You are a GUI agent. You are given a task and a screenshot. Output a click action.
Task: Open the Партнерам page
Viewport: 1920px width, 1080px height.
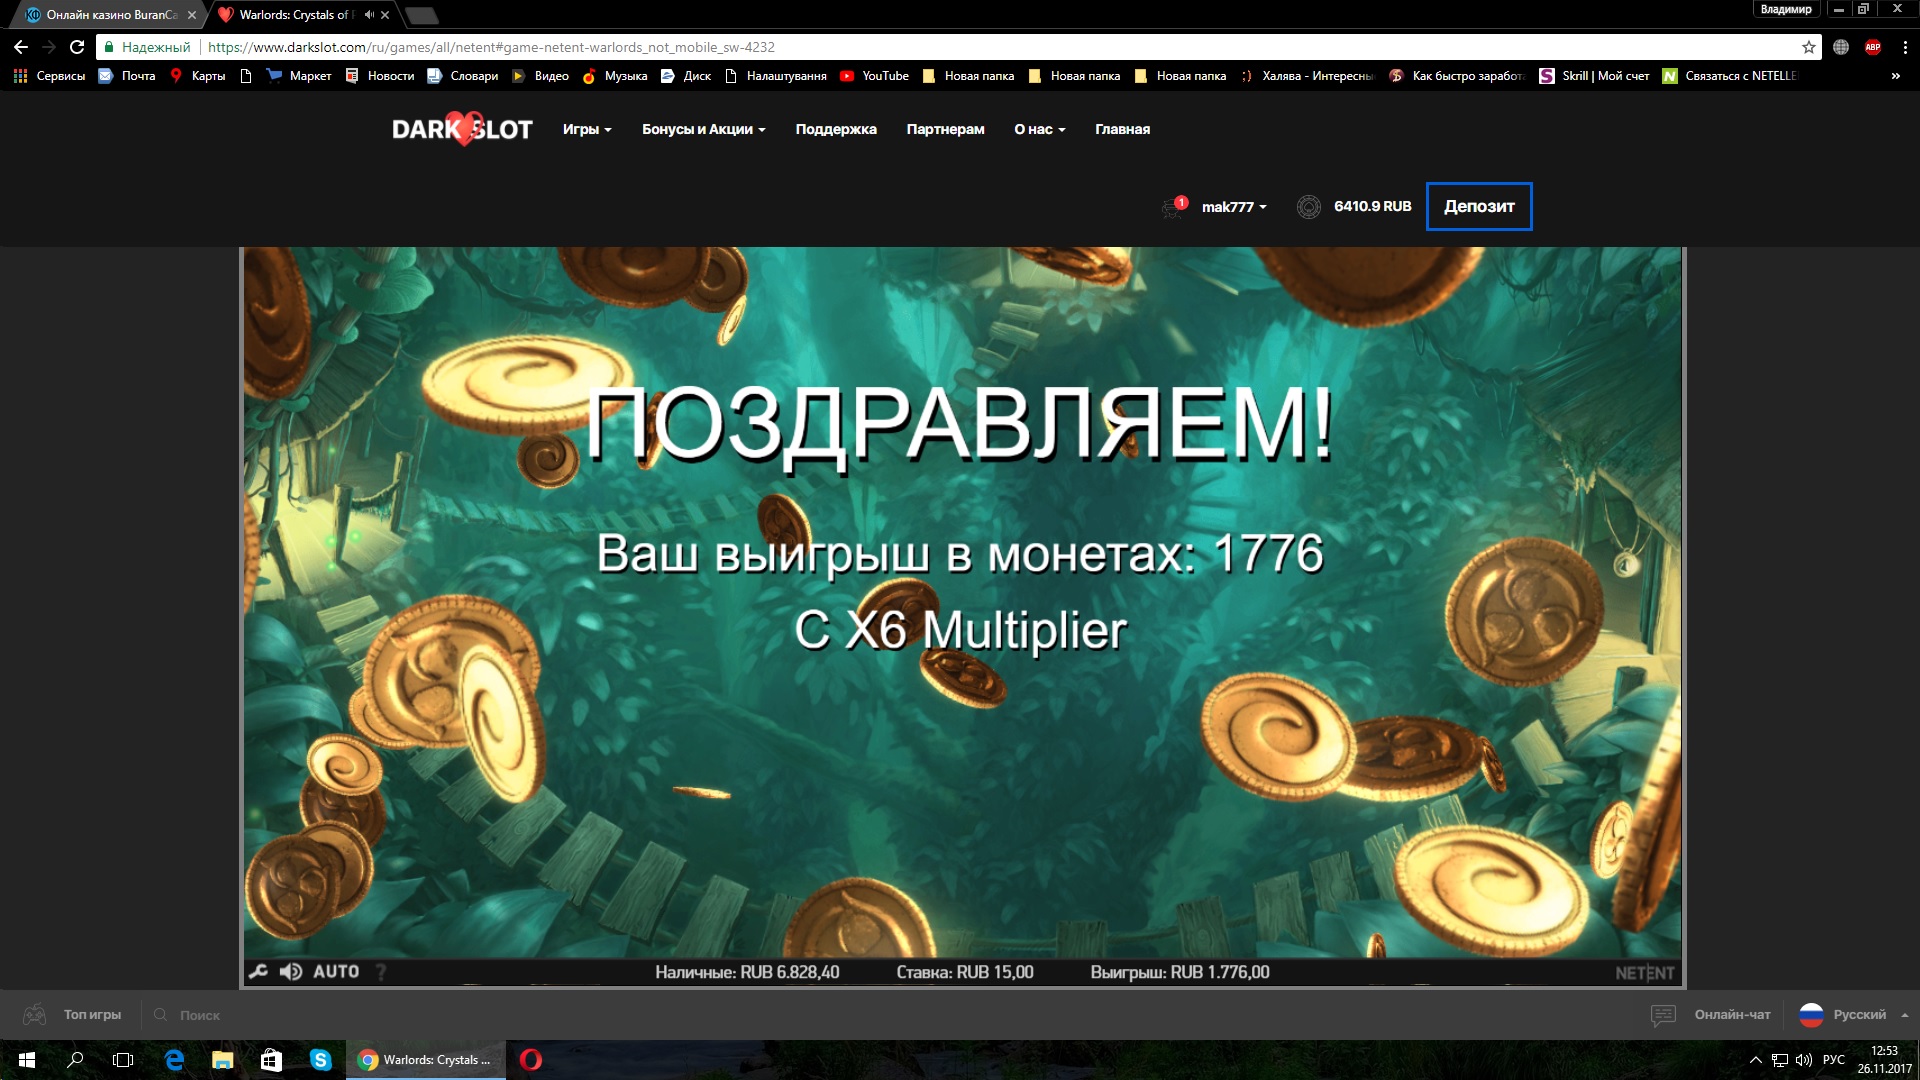tap(945, 129)
